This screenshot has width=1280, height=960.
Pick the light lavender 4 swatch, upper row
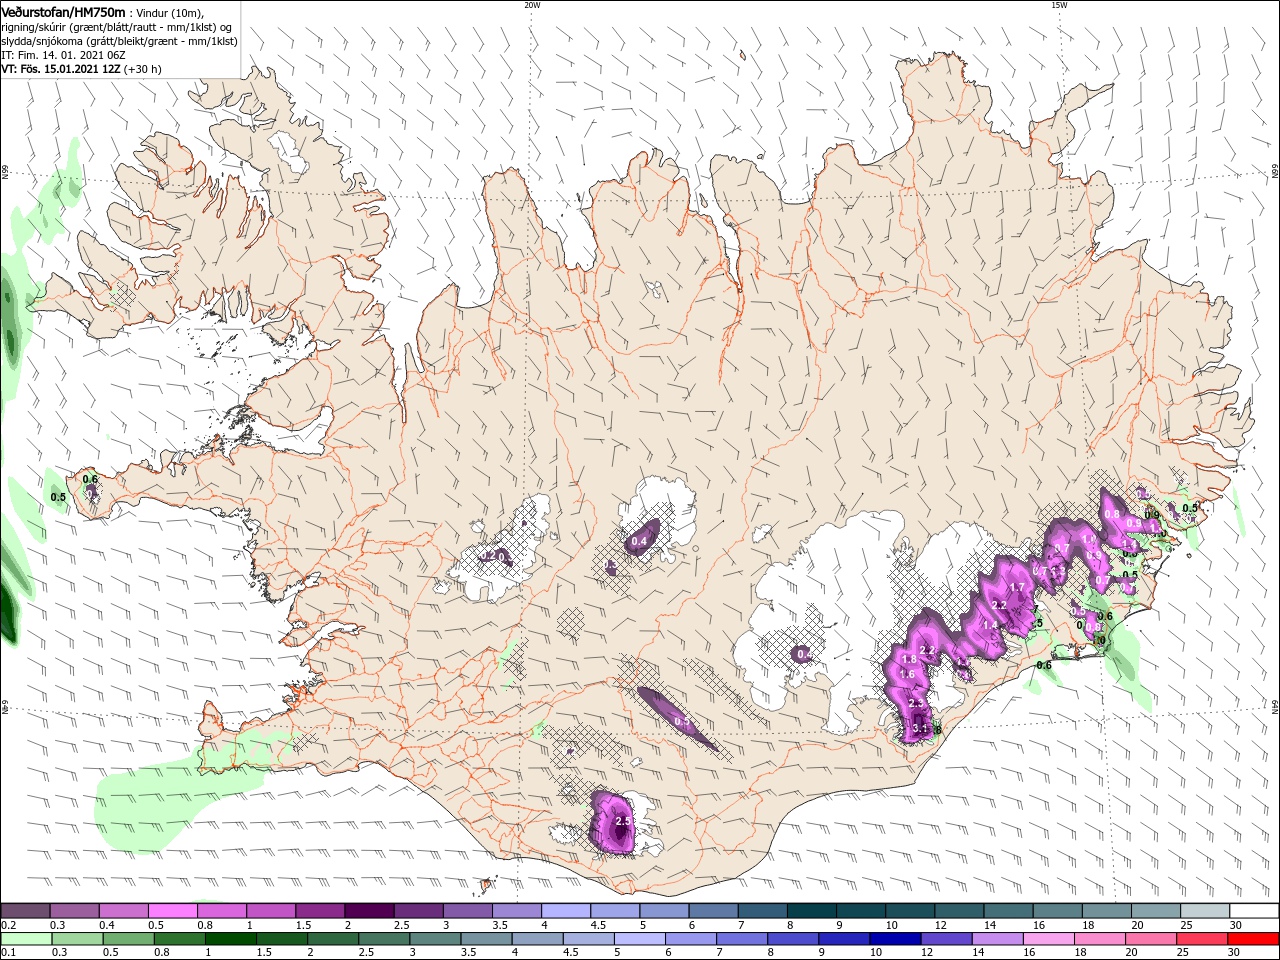tap(565, 910)
